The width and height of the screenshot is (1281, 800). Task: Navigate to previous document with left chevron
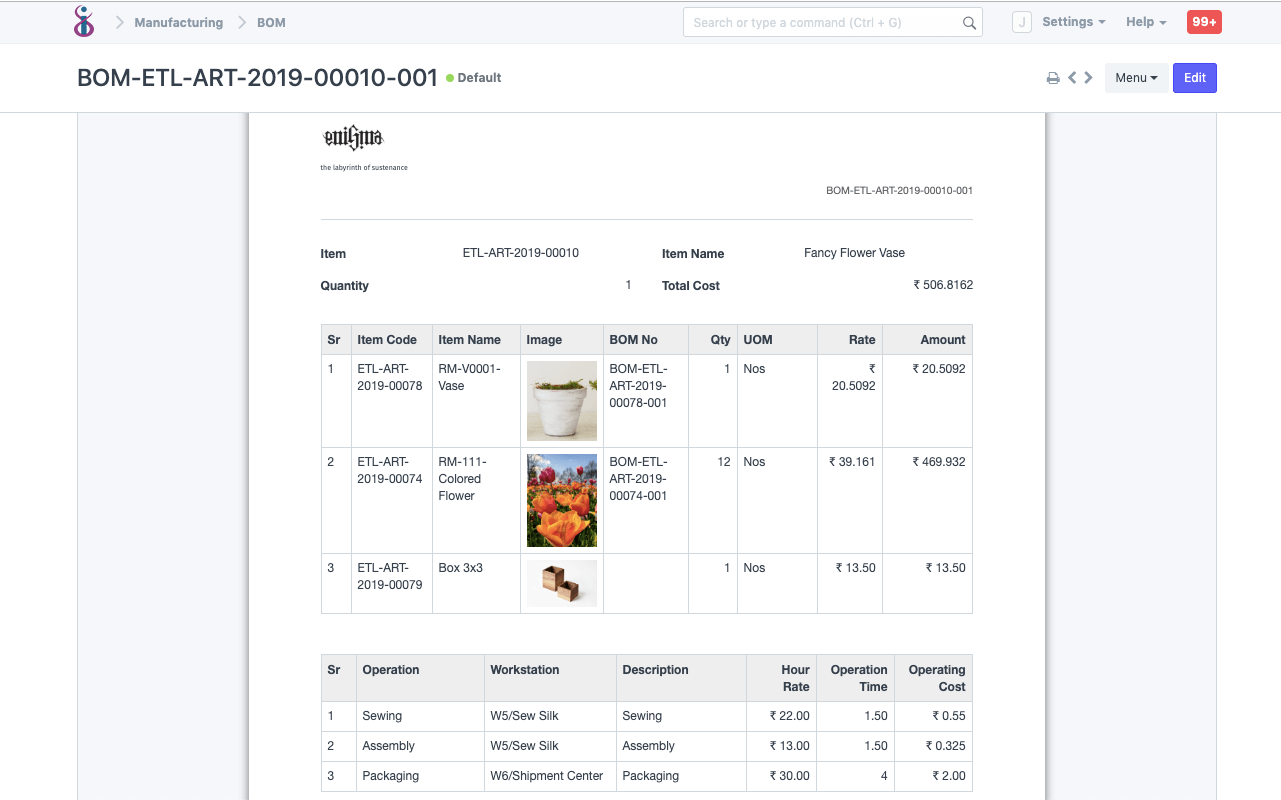point(1071,77)
